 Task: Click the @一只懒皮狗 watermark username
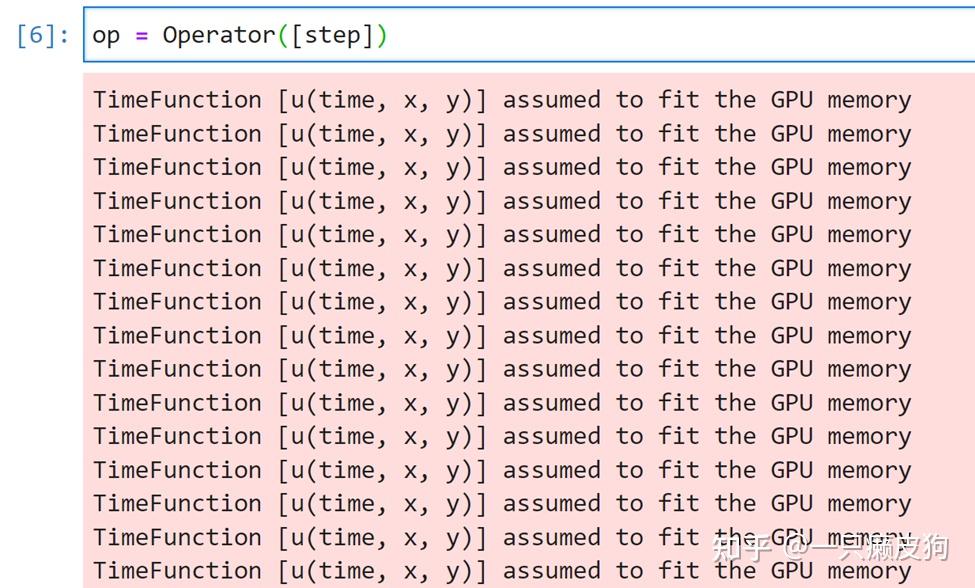pyautogui.click(x=866, y=547)
